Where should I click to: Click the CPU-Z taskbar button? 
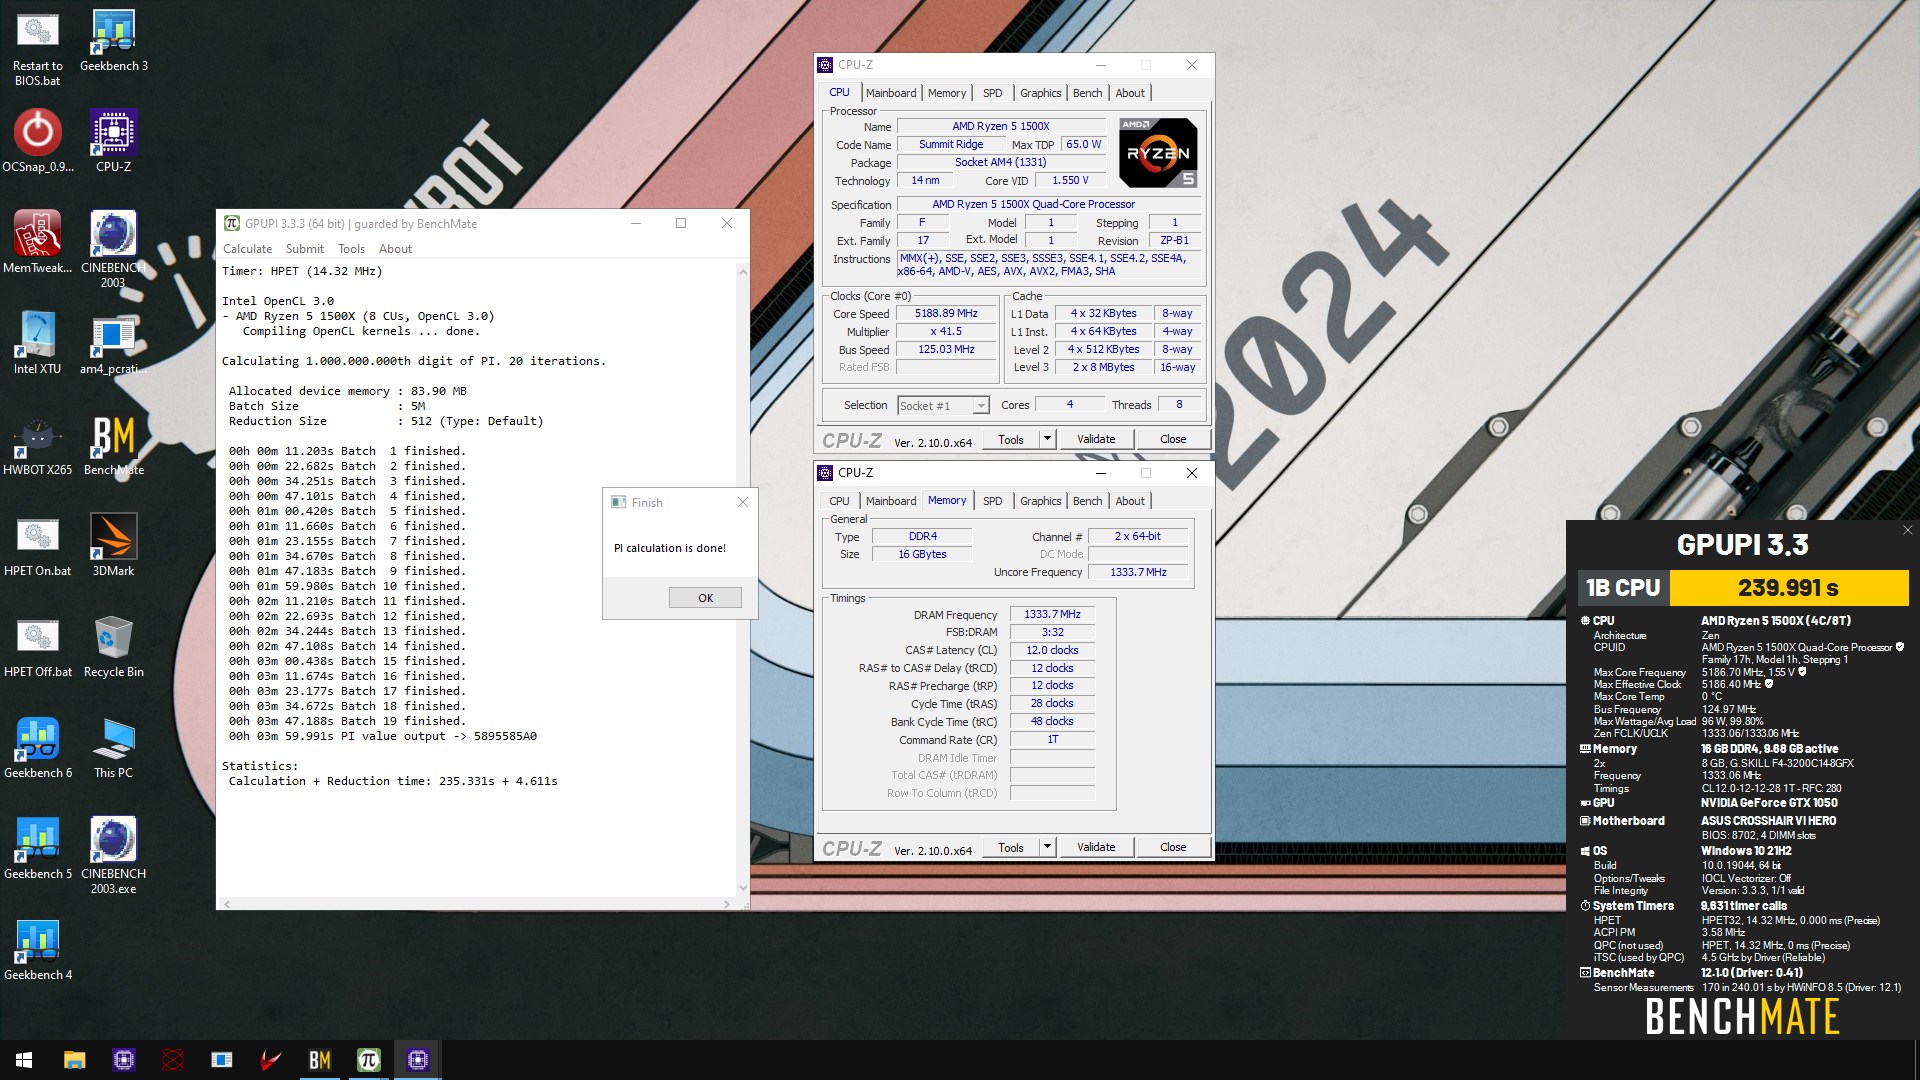click(418, 1060)
